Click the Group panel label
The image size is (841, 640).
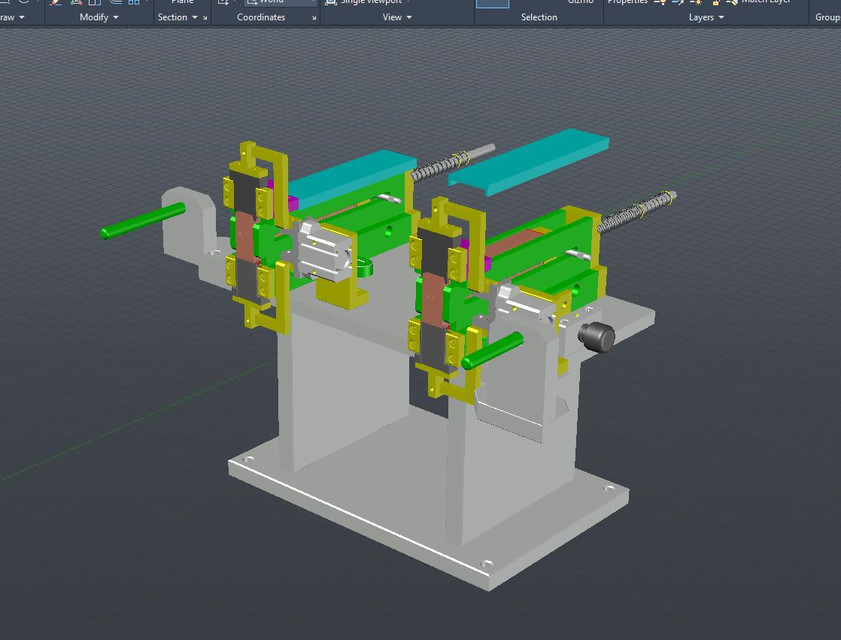(828, 17)
